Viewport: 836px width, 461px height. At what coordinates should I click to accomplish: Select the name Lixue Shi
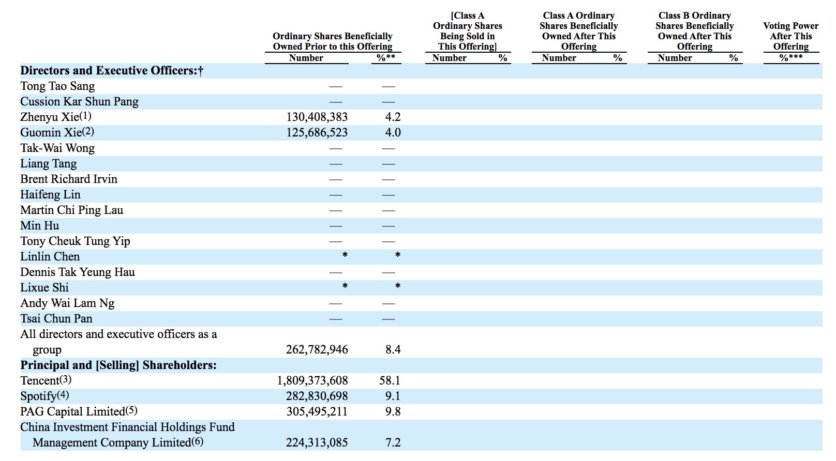click(x=45, y=287)
